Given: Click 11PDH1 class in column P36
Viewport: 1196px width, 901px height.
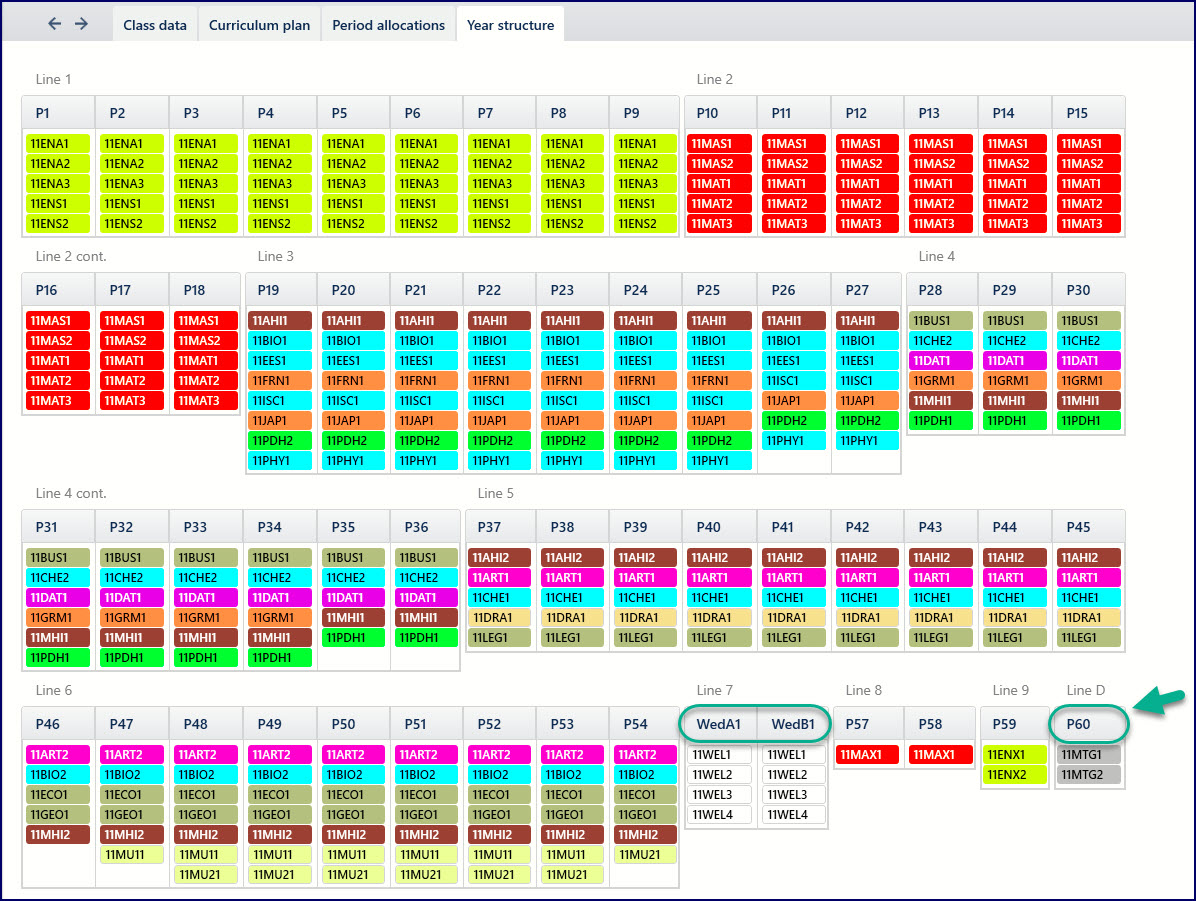Looking at the screenshot, I should 427,637.
